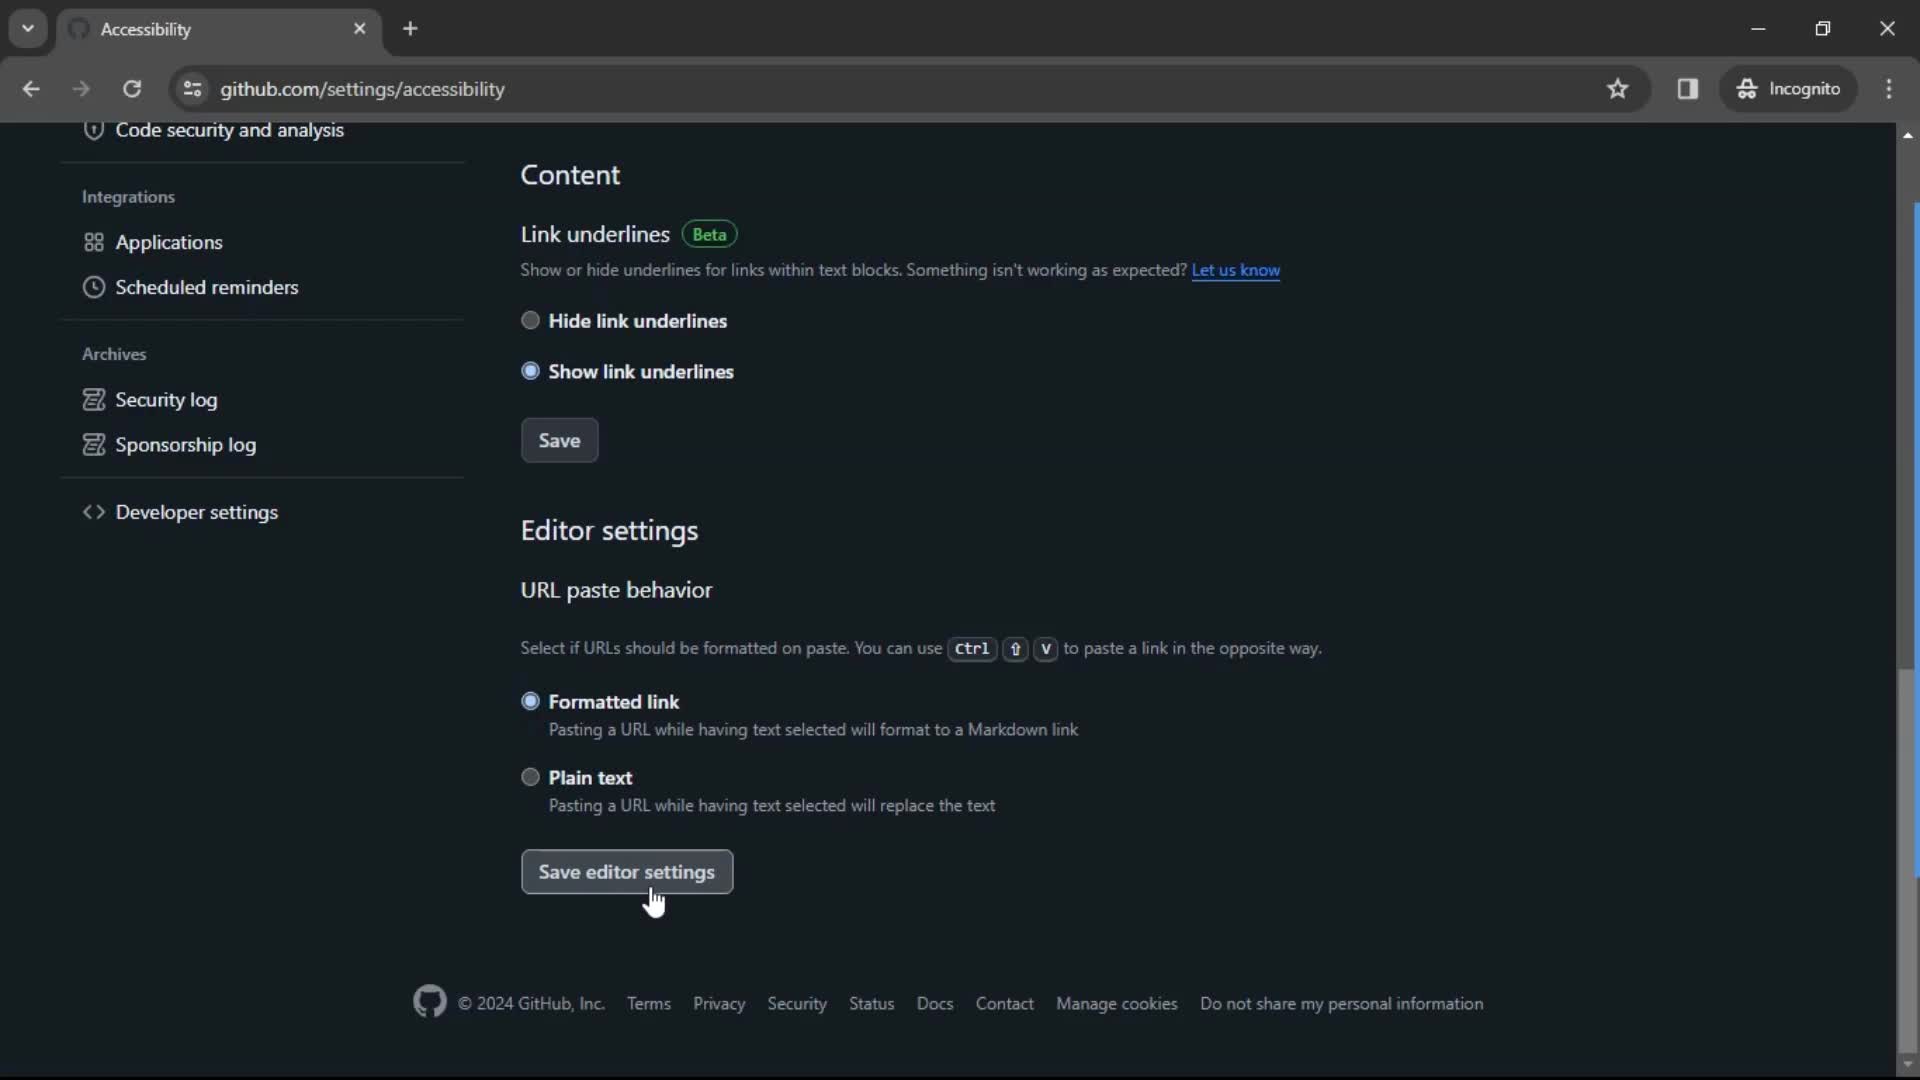1920x1080 pixels.
Task: Select Plain text URL paste behavior
Action: click(531, 779)
